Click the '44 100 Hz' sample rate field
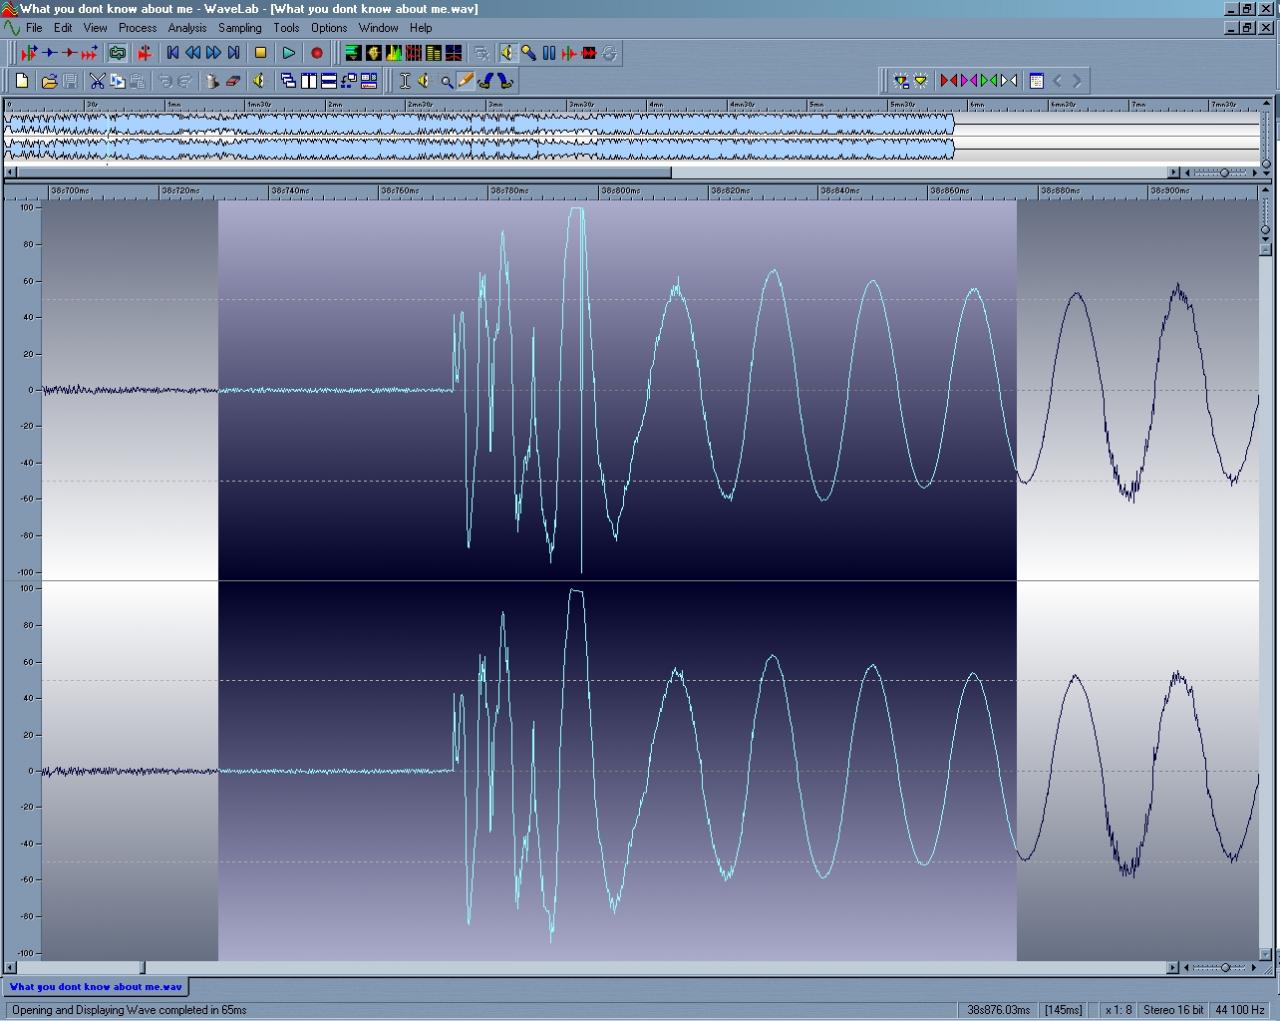The height and width of the screenshot is (1021, 1280). (1240, 1010)
